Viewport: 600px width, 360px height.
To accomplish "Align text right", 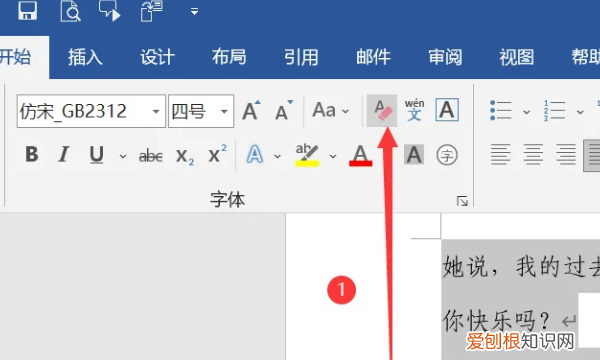I will [566, 155].
